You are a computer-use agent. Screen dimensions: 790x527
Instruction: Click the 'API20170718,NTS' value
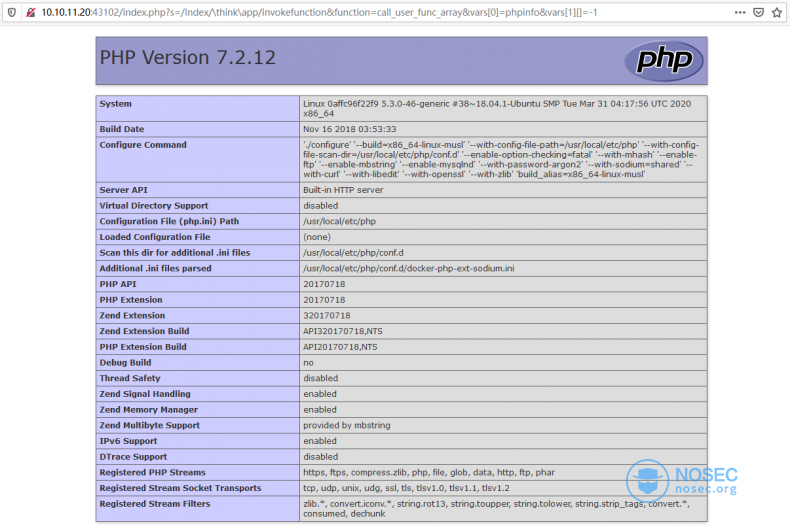pyautogui.click(x=340, y=347)
